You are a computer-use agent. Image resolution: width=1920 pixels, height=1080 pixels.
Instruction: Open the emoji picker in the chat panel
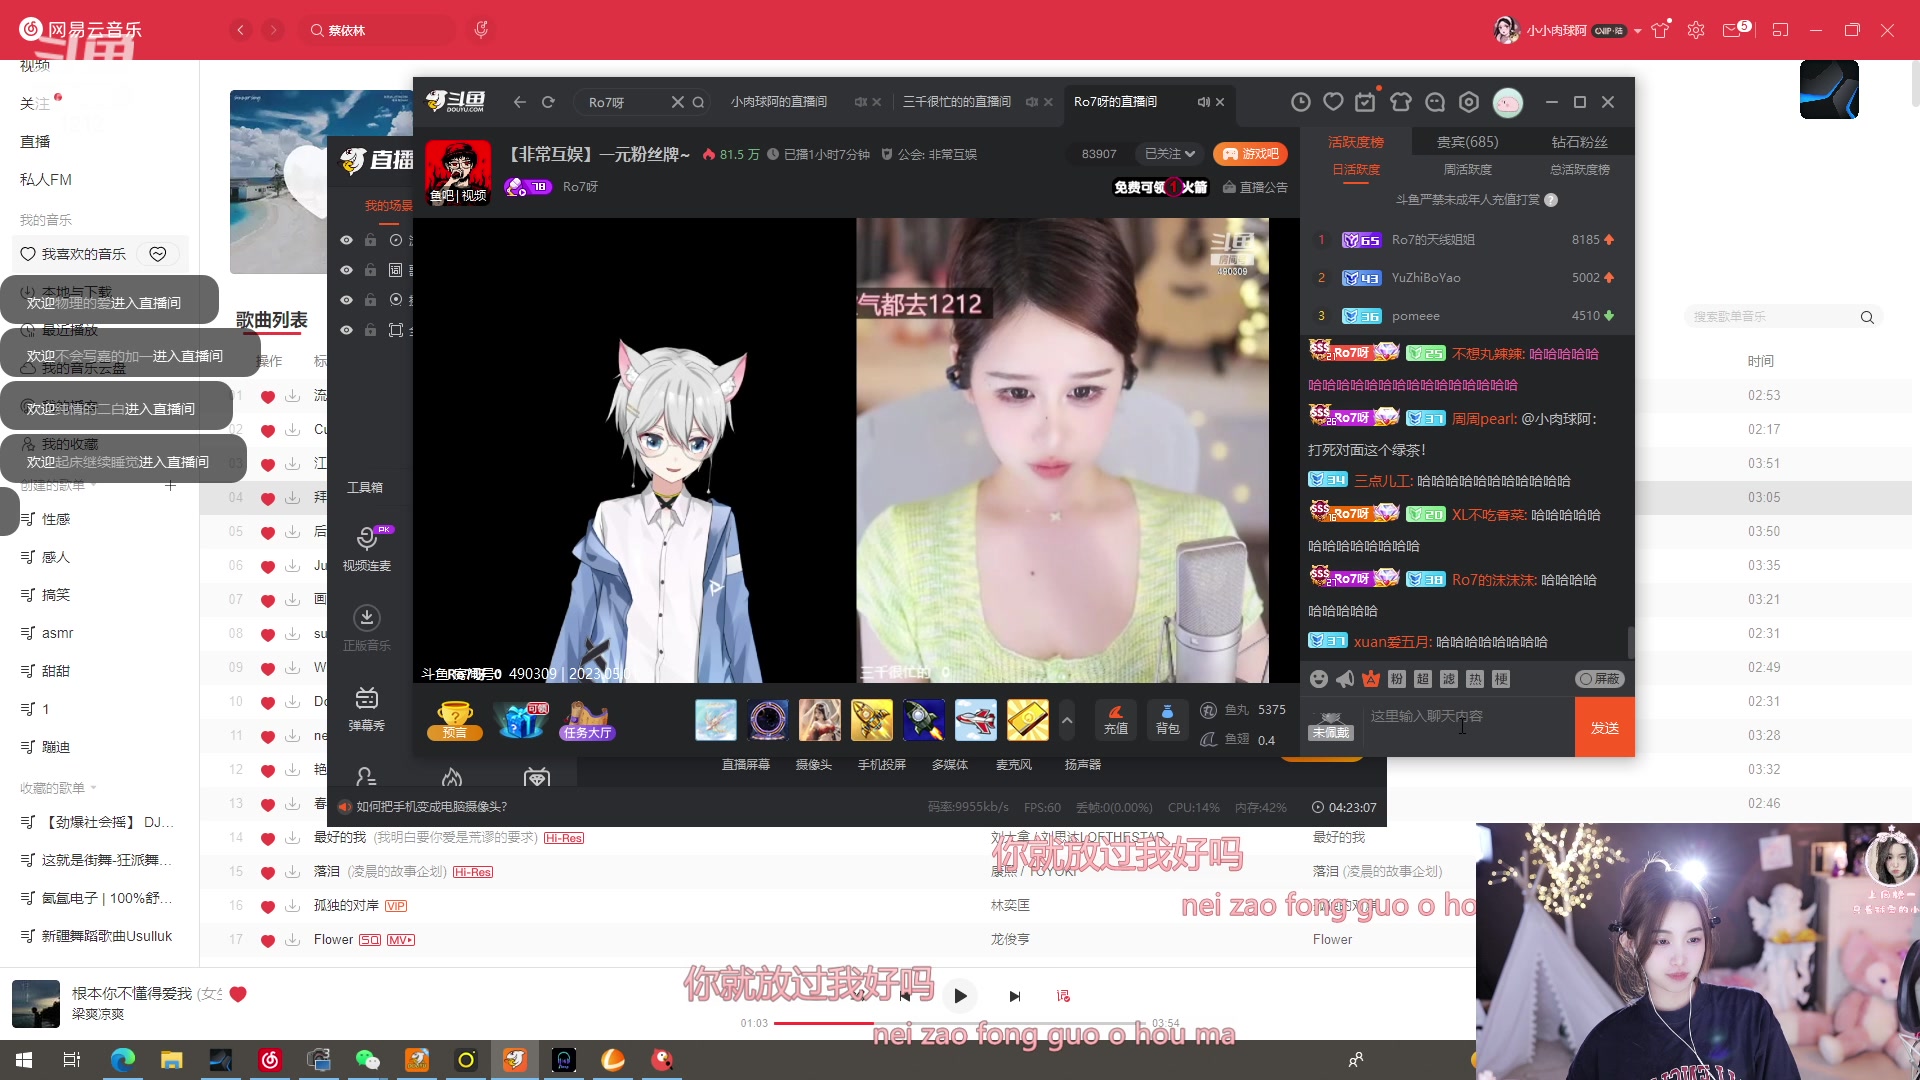point(1318,679)
